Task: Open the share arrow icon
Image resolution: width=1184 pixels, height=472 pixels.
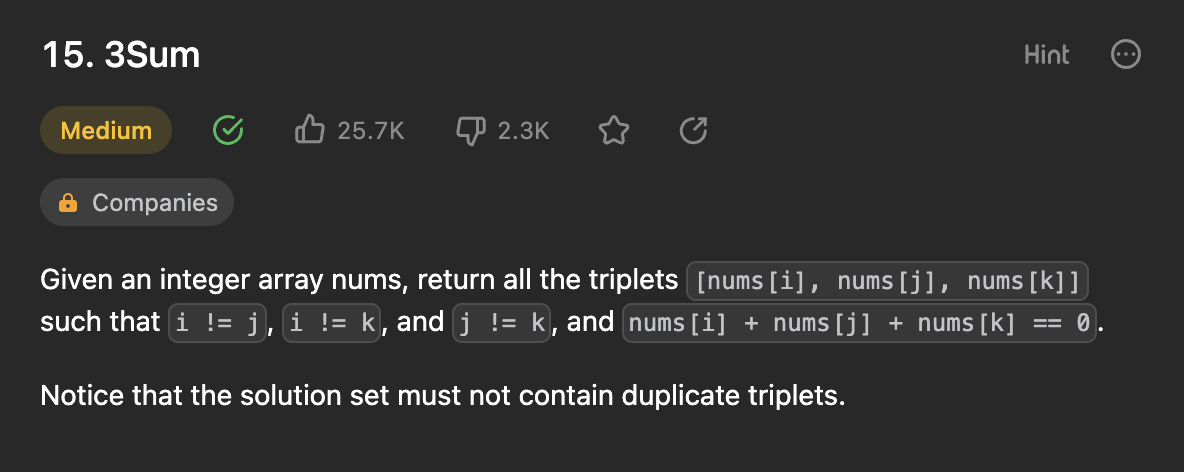Action: pyautogui.click(x=693, y=131)
